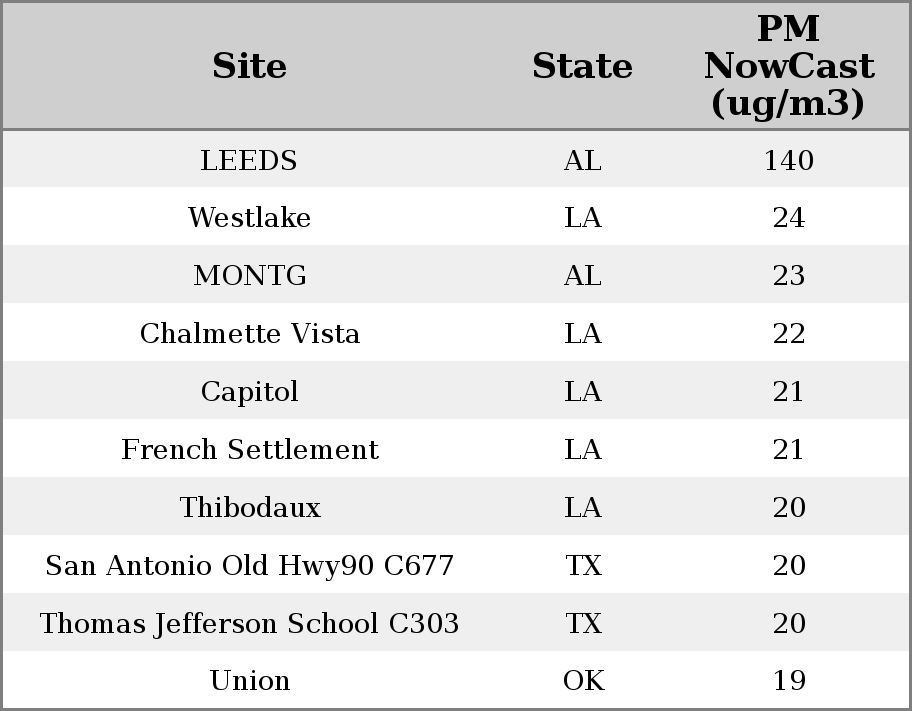
Task: Select the Thibodaux site cell
Action: [250, 507]
